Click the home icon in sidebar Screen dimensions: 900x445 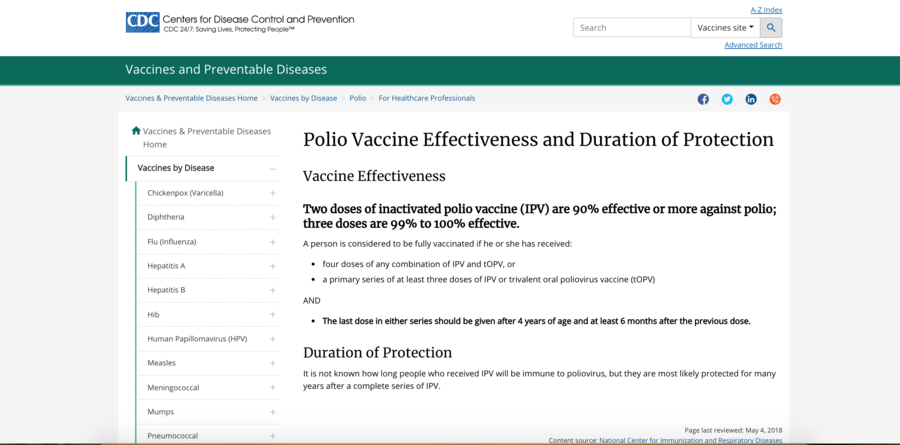click(136, 130)
